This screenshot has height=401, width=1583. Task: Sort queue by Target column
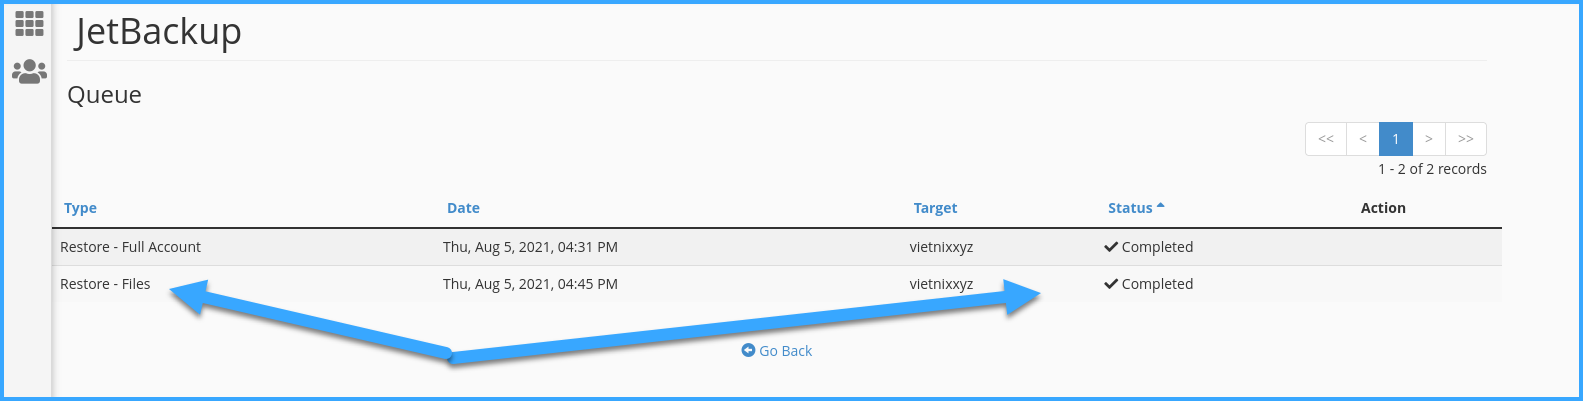tap(935, 208)
